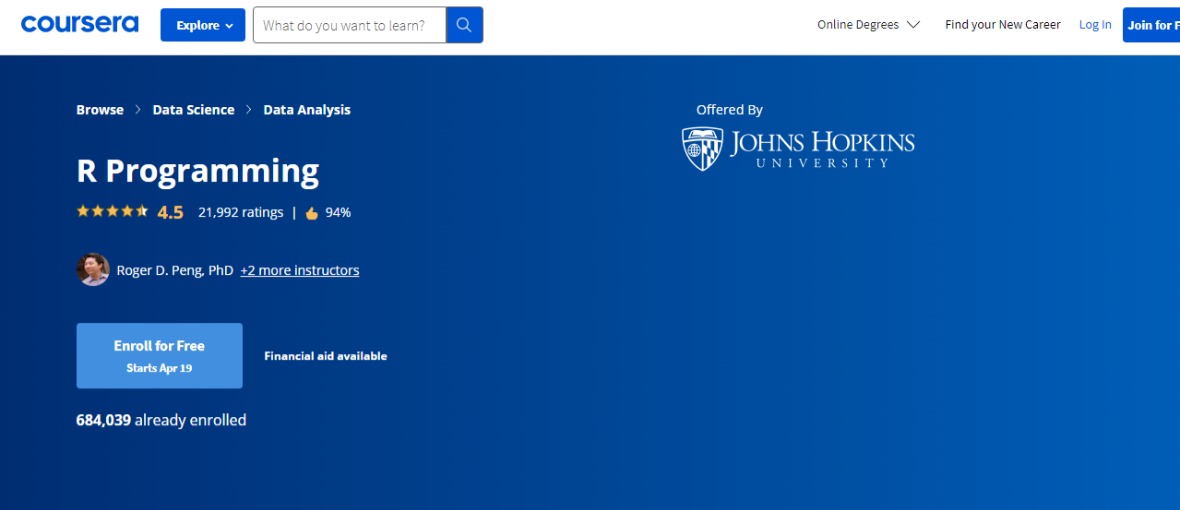Click the Offered By label

[x=729, y=110]
